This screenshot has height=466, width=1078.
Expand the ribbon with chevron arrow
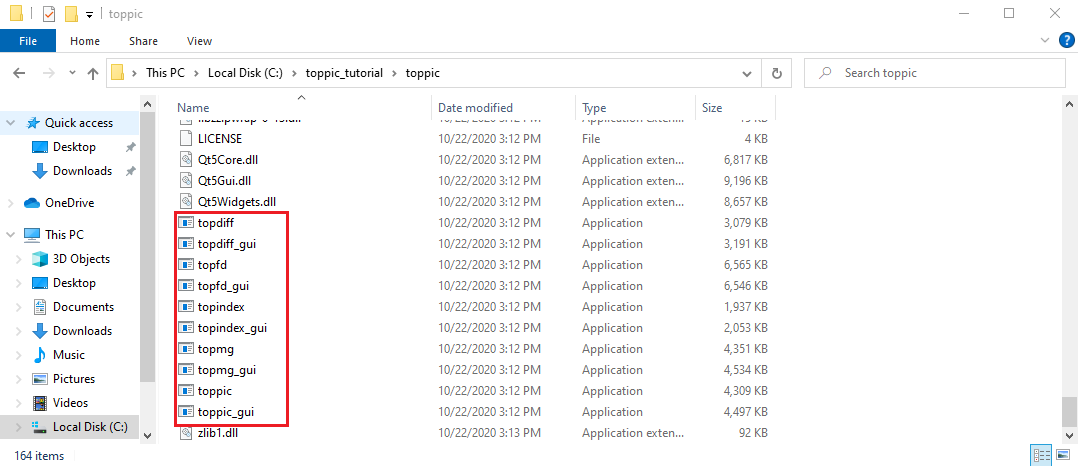[x=1044, y=41]
